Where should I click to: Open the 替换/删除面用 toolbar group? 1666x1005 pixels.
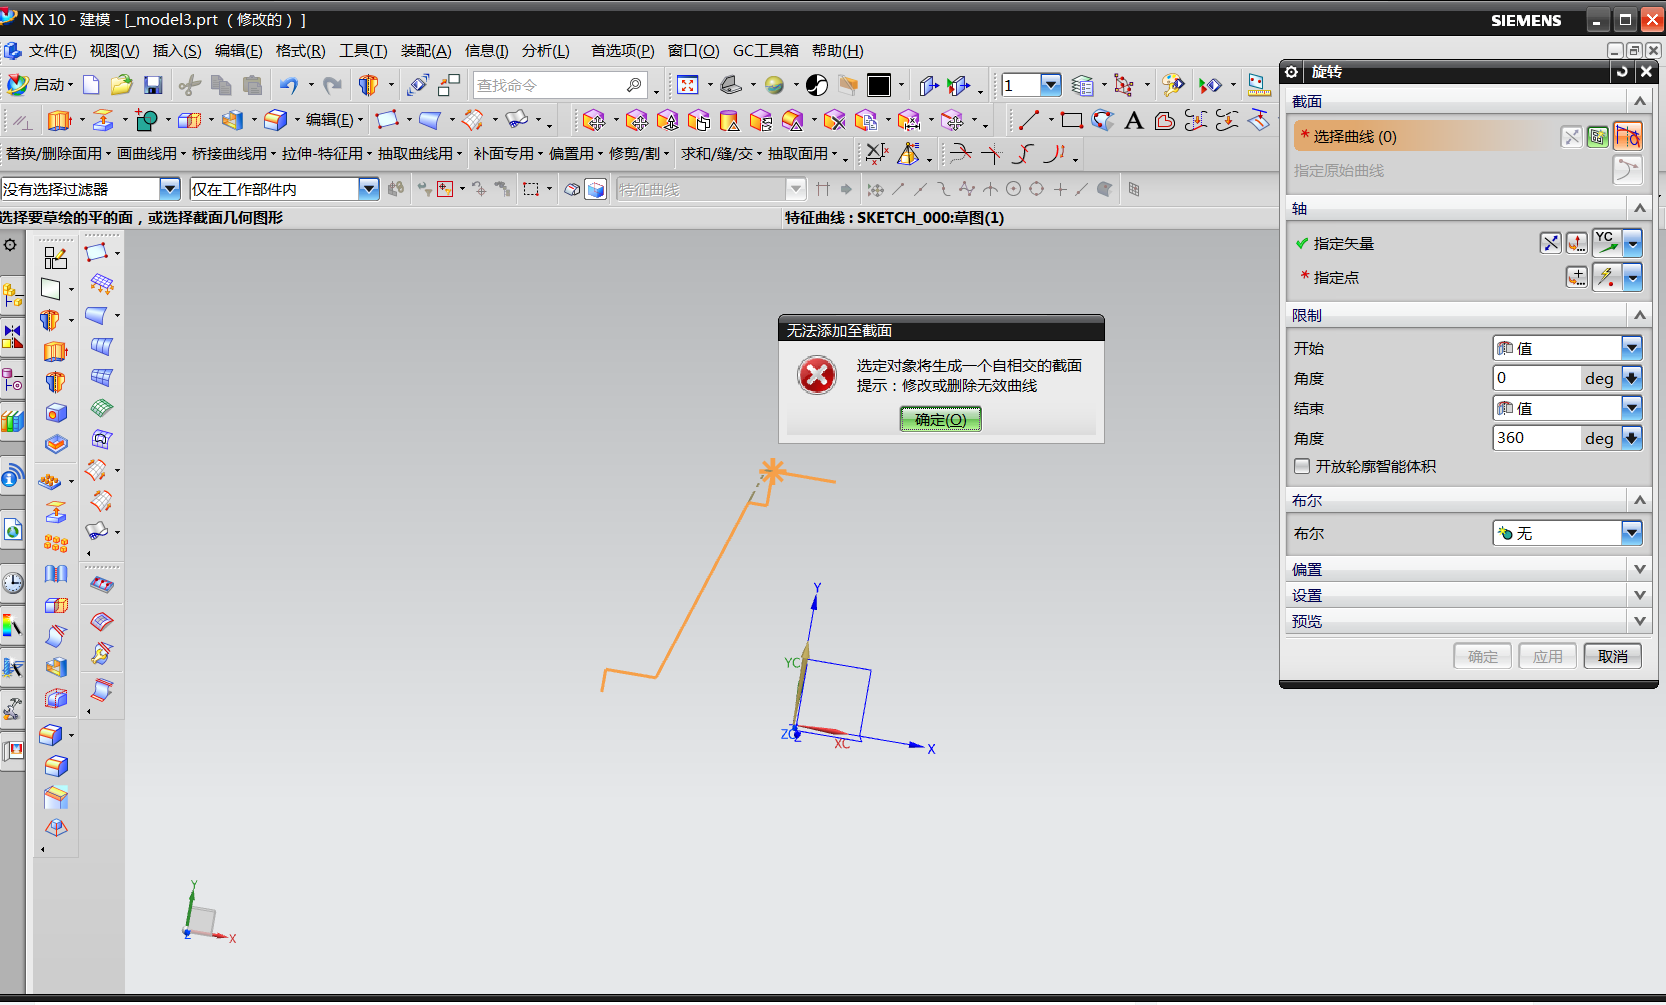pyautogui.click(x=58, y=153)
